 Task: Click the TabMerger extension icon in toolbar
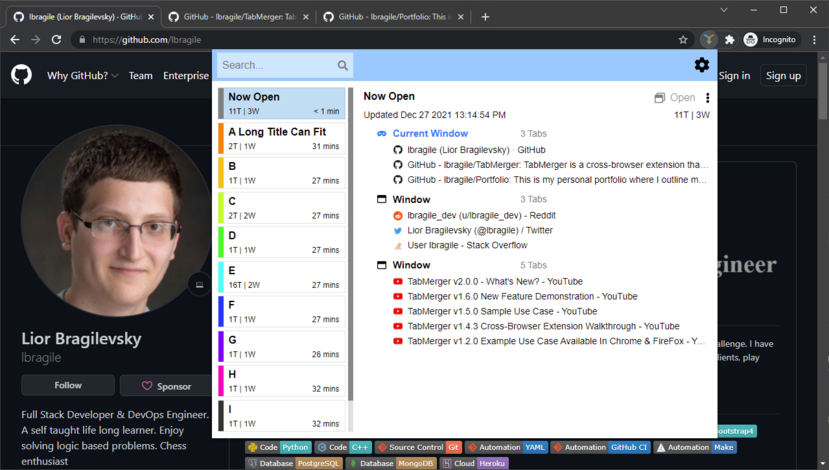point(708,40)
